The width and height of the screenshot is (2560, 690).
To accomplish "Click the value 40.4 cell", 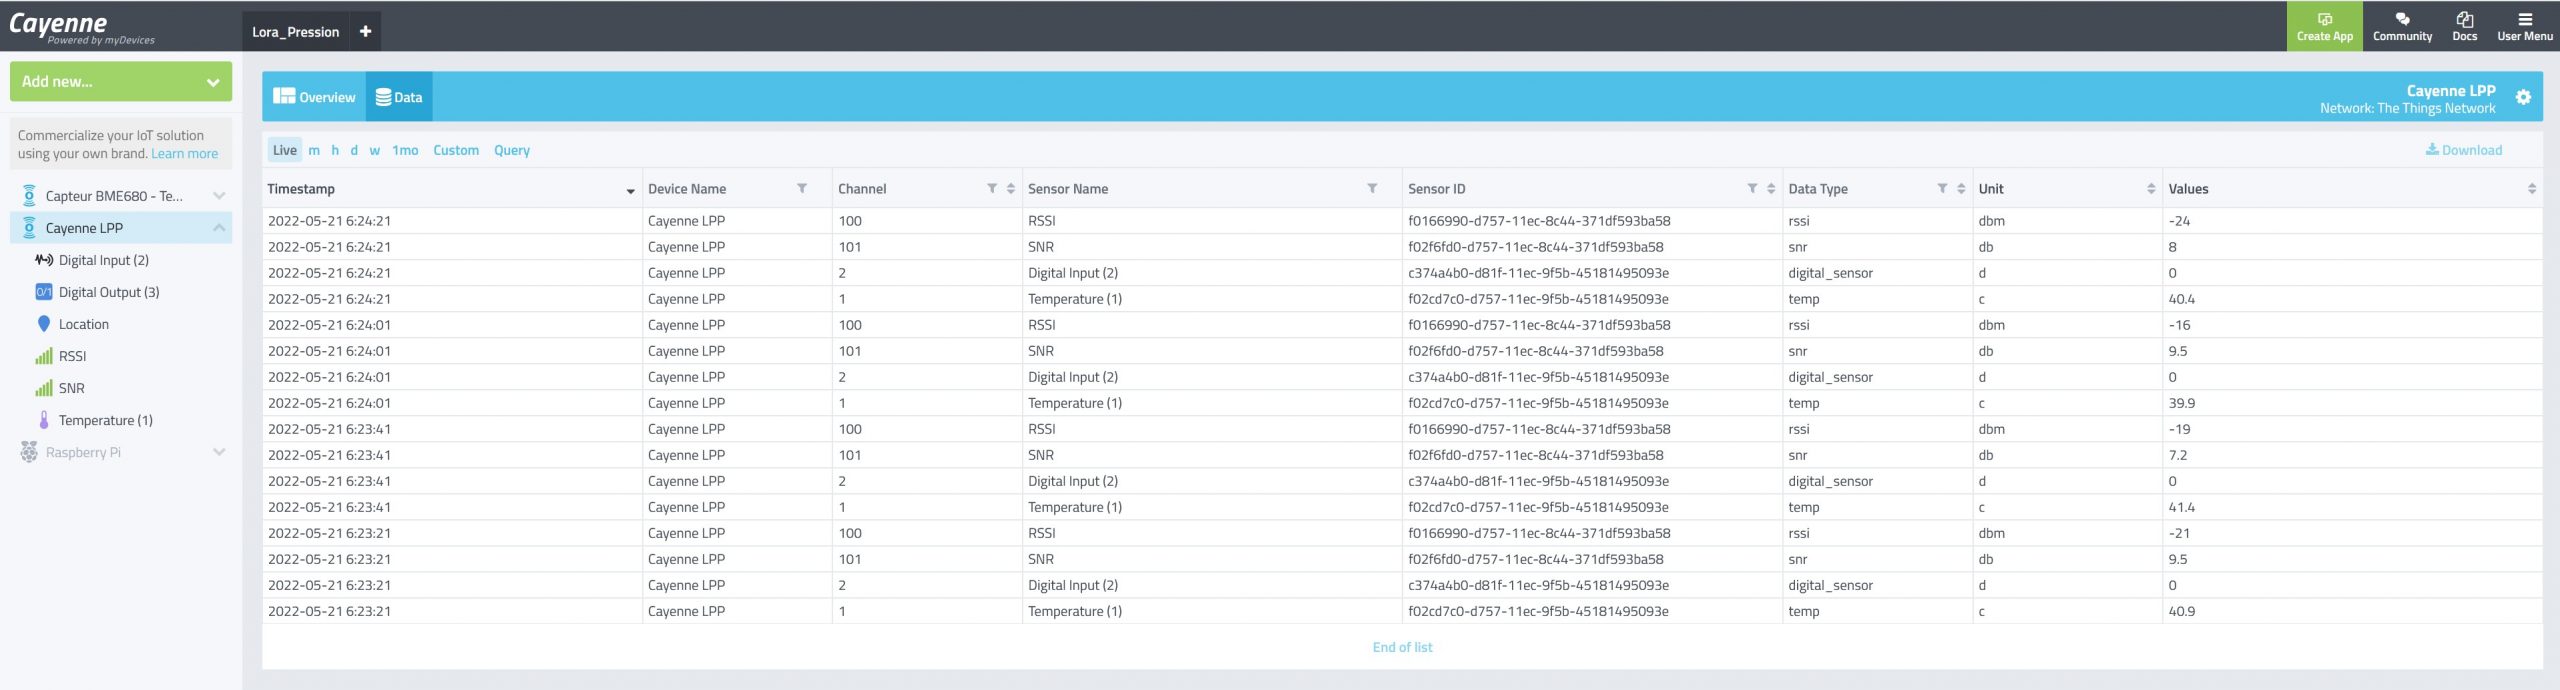I will pyautogui.click(x=2352, y=299).
